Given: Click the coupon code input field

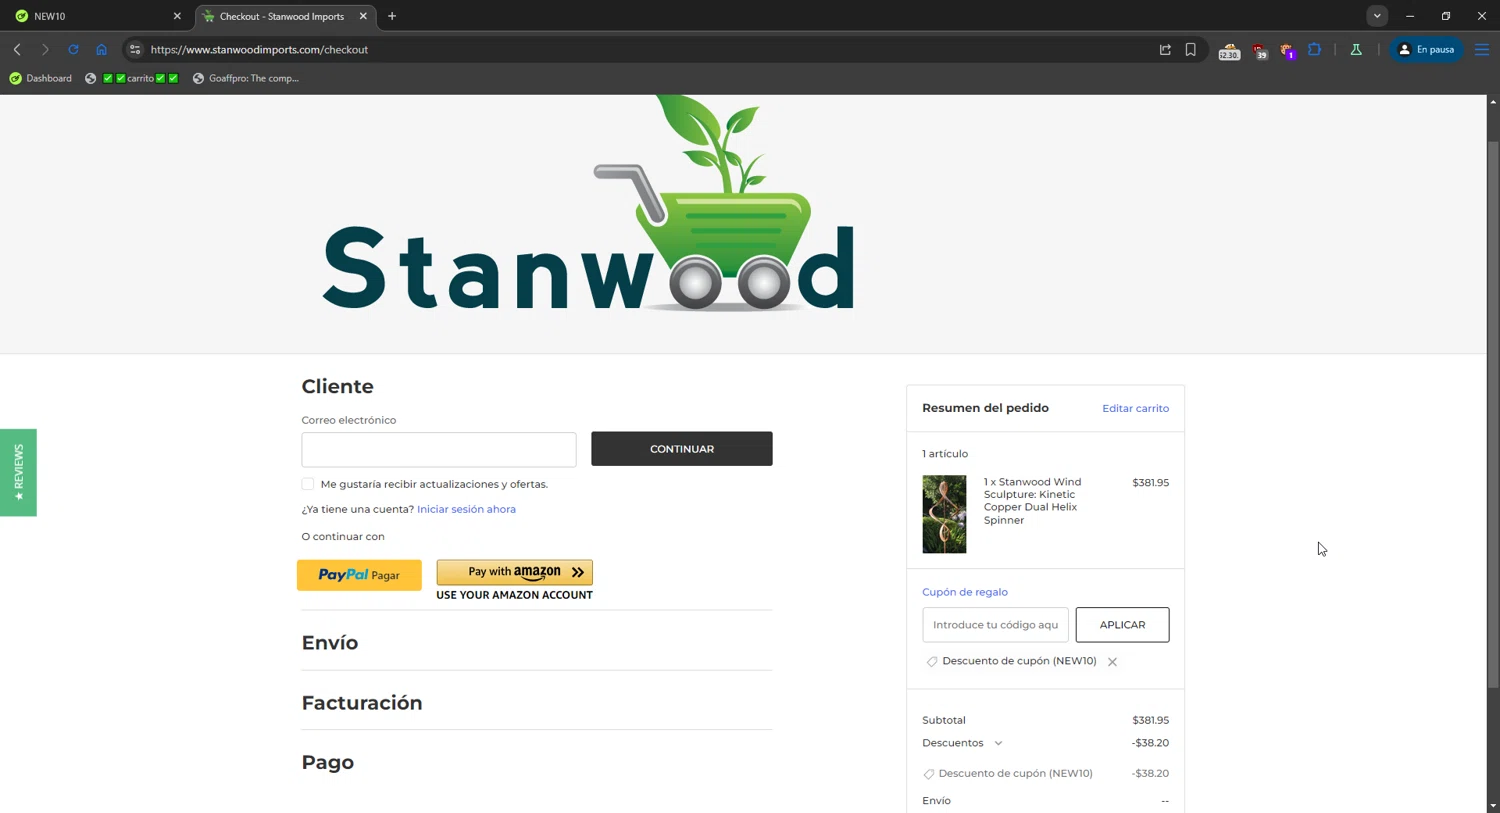Looking at the screenshot, I should [x=995, y=625].
